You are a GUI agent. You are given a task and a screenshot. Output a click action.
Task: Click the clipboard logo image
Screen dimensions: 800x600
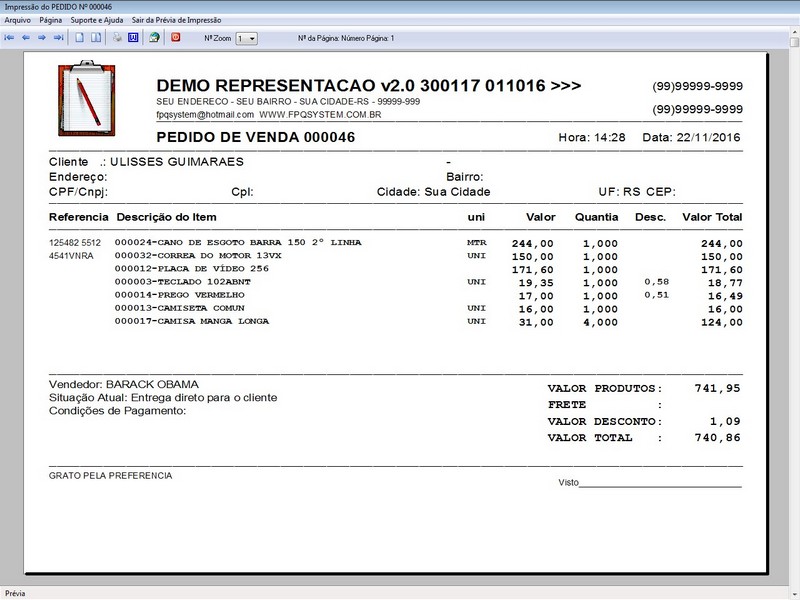click(87, 98)
